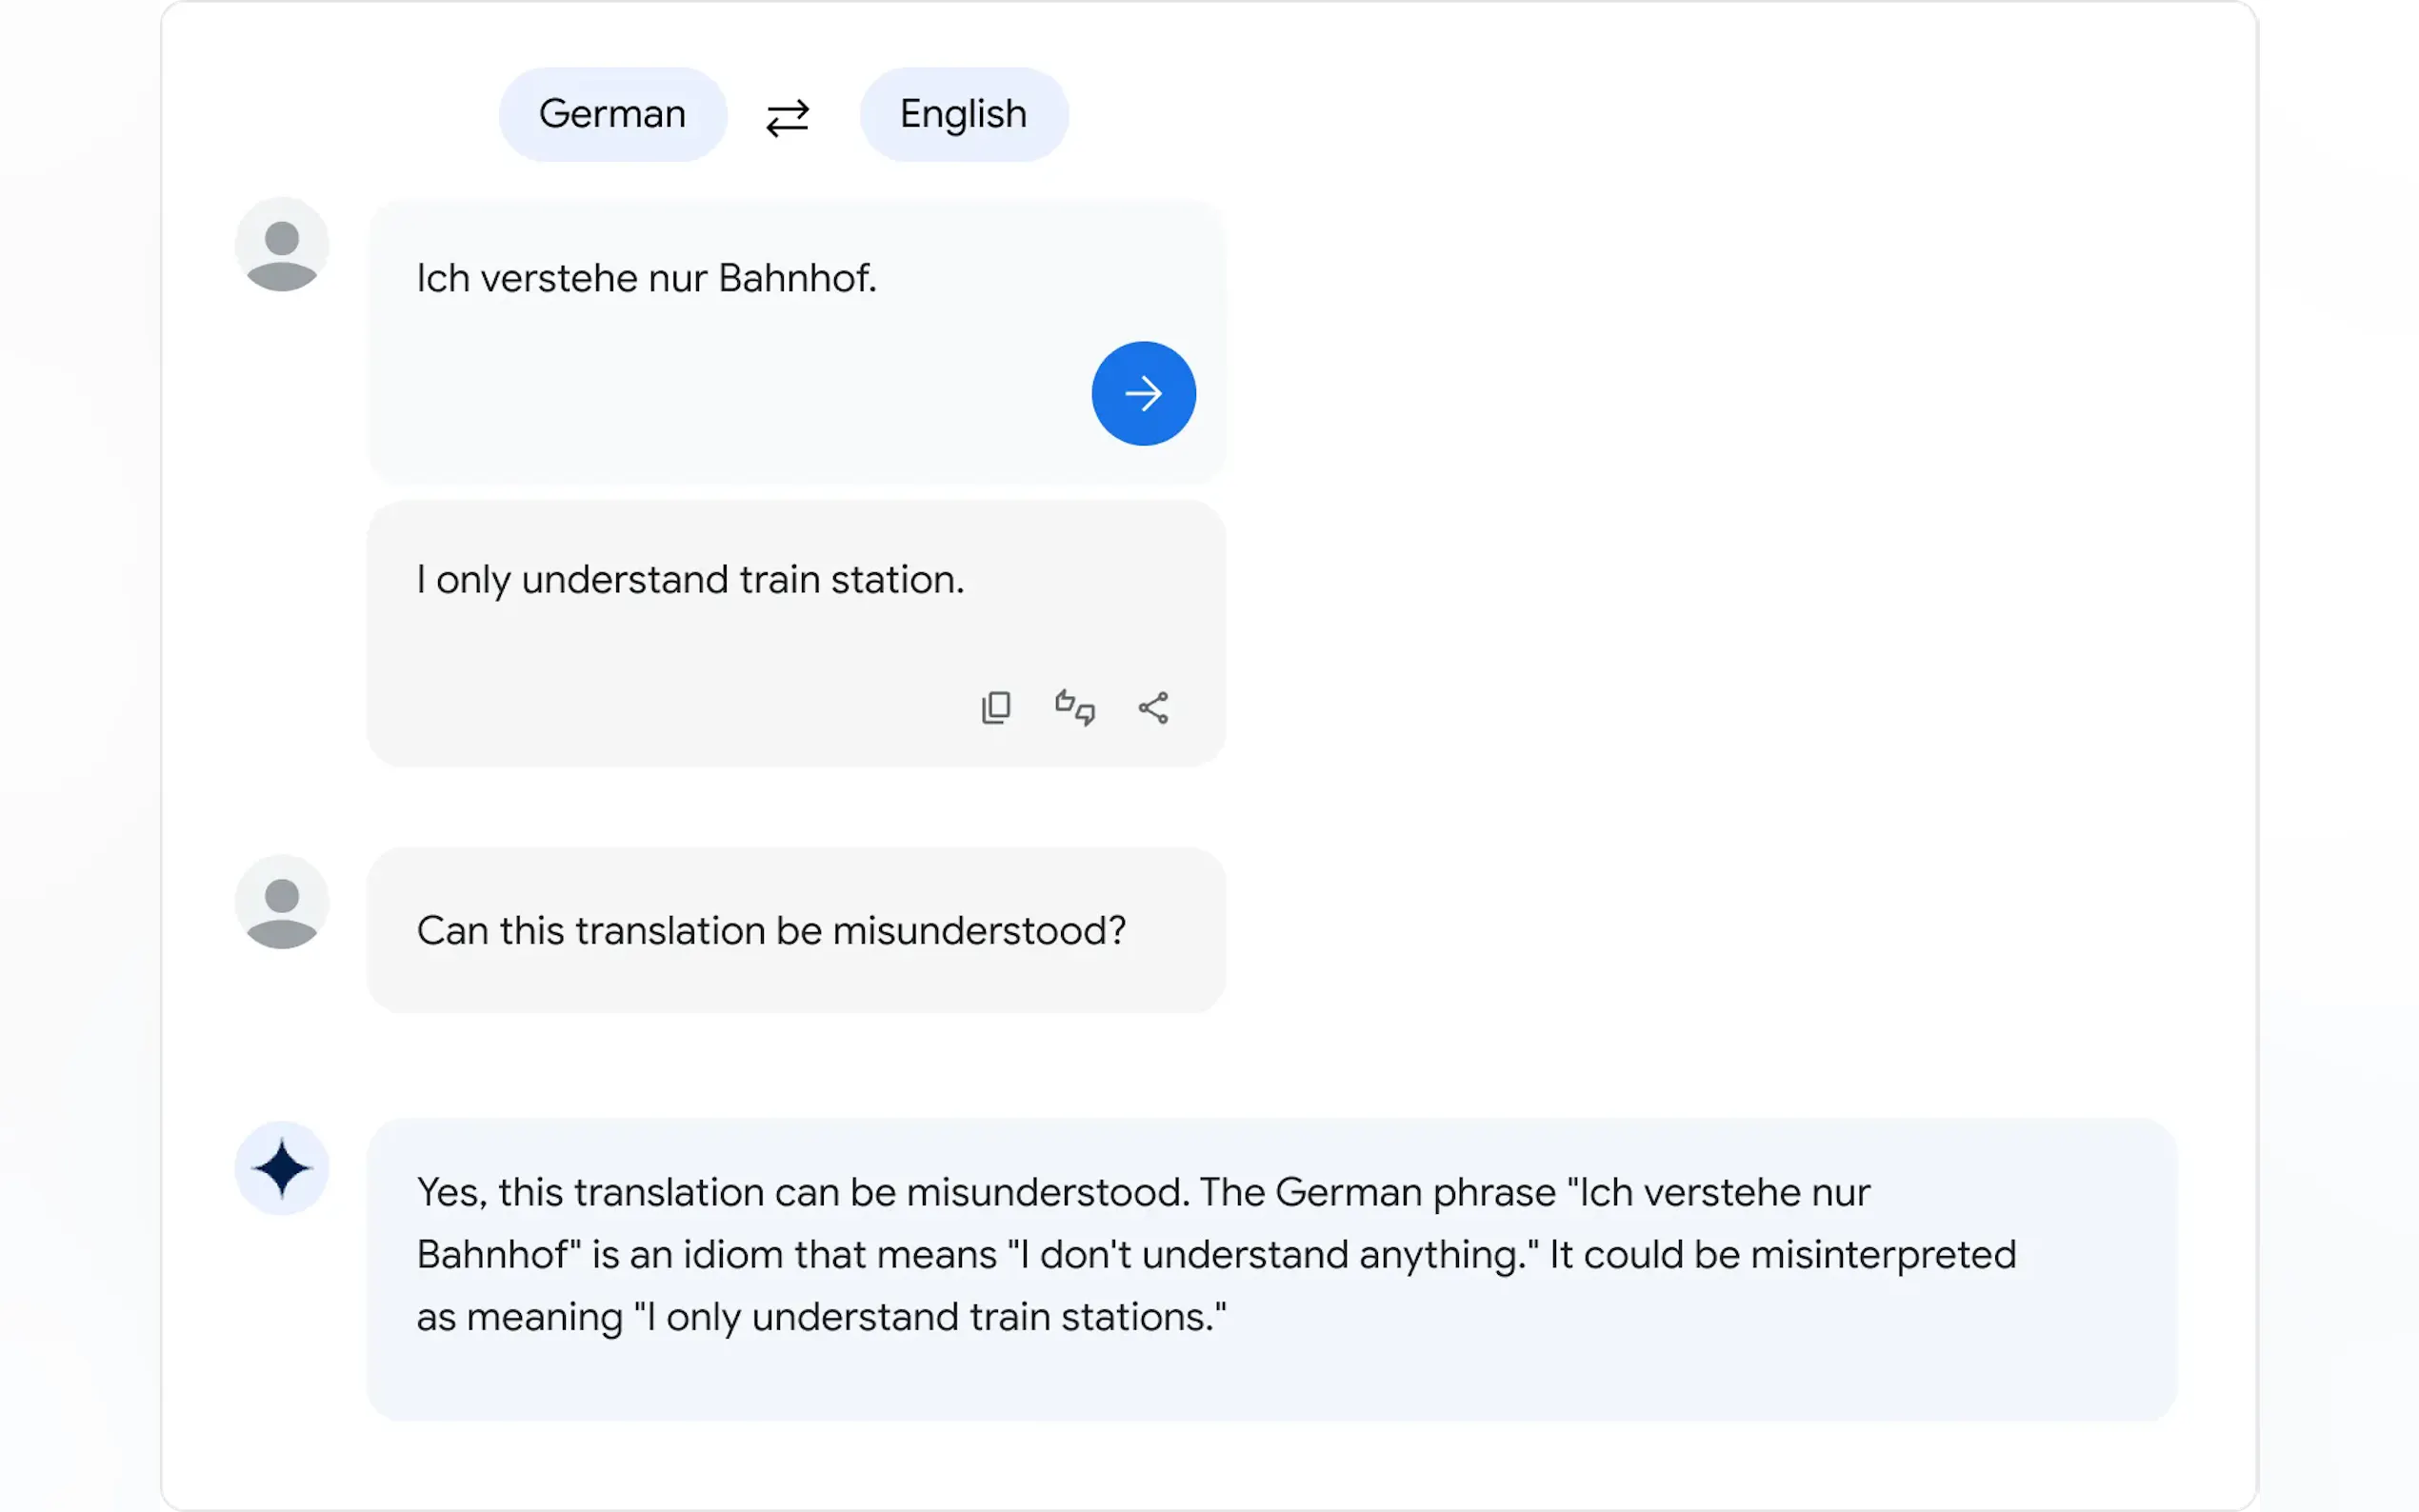Swap the German and English languages
This screenshot has height=1512, width=2419.
tap(787, 117)
